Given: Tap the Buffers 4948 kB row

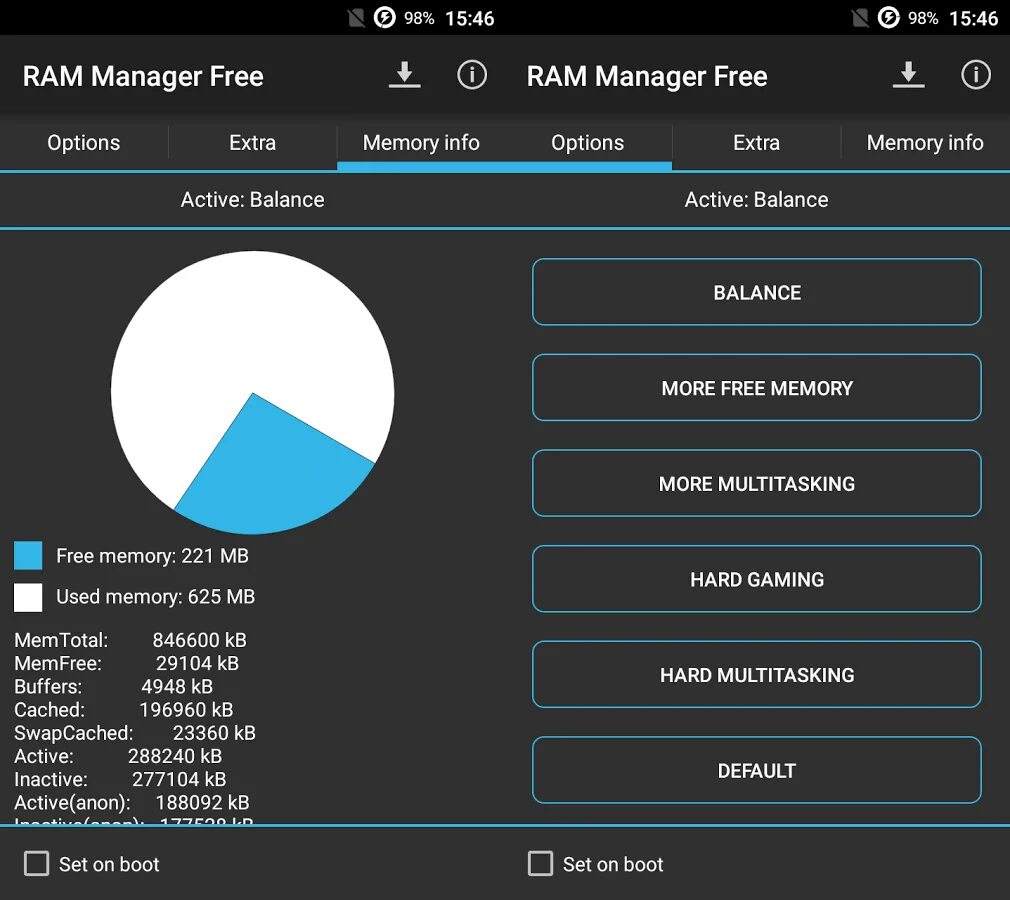Looking at the screenshot, I should click(113, 687).
